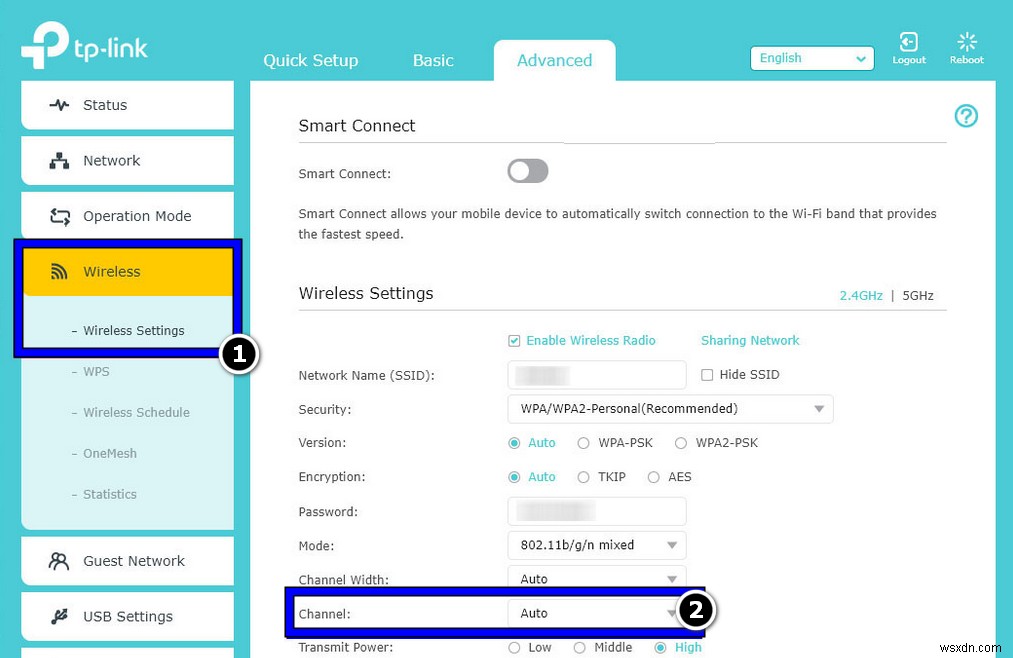Open the Mode 802.11b/g/n dropdown
Screen dimensions: 1013x658
[x=597, y=545]
